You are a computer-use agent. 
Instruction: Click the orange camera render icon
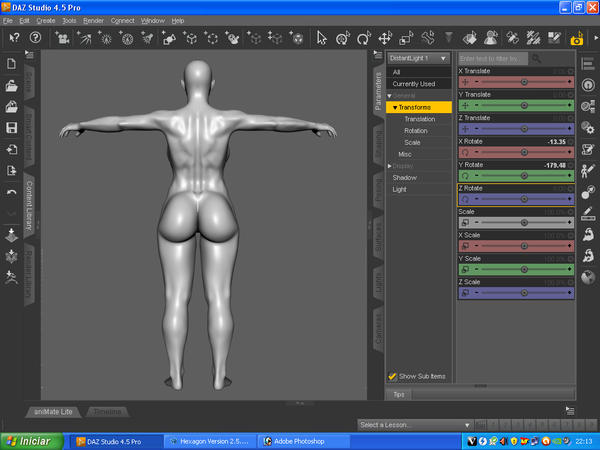click(x=576, y=39)
